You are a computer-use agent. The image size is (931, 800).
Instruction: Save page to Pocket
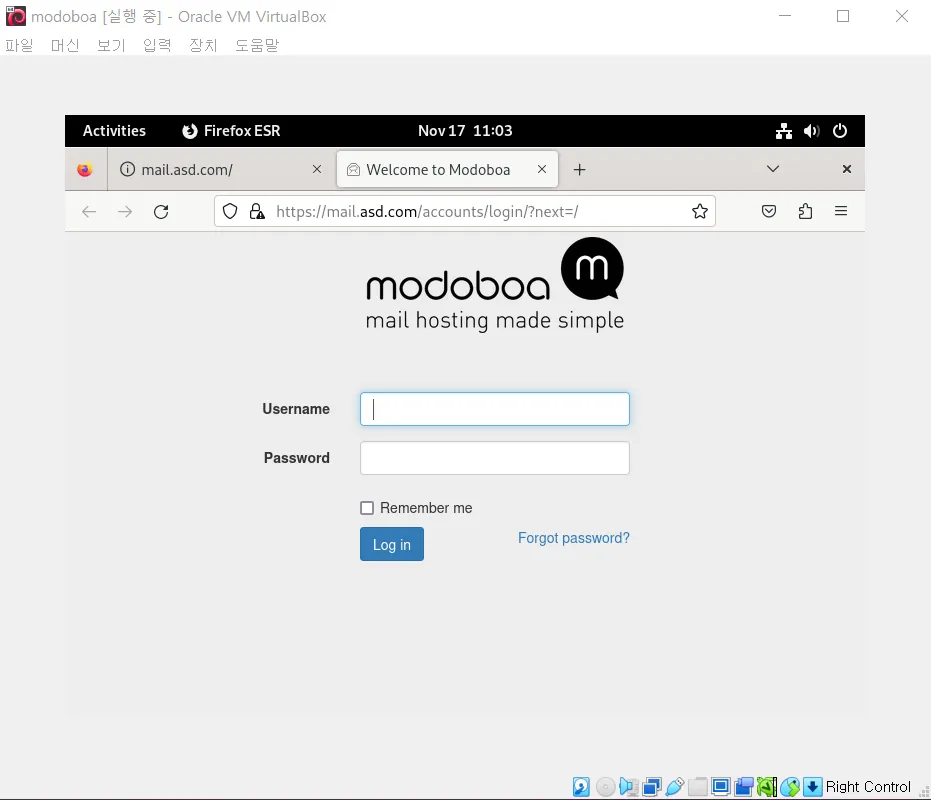pos(769,211)
